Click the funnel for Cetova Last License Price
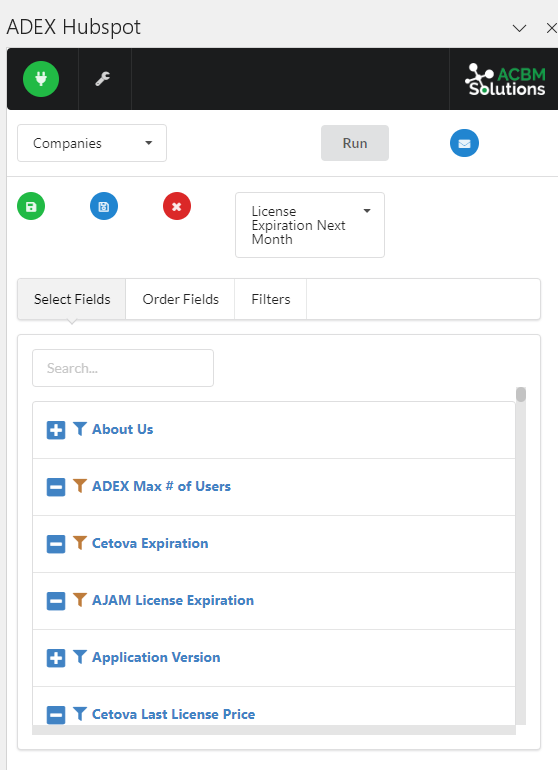The width and height of the screenshot is (558, 770). [80, 714]
